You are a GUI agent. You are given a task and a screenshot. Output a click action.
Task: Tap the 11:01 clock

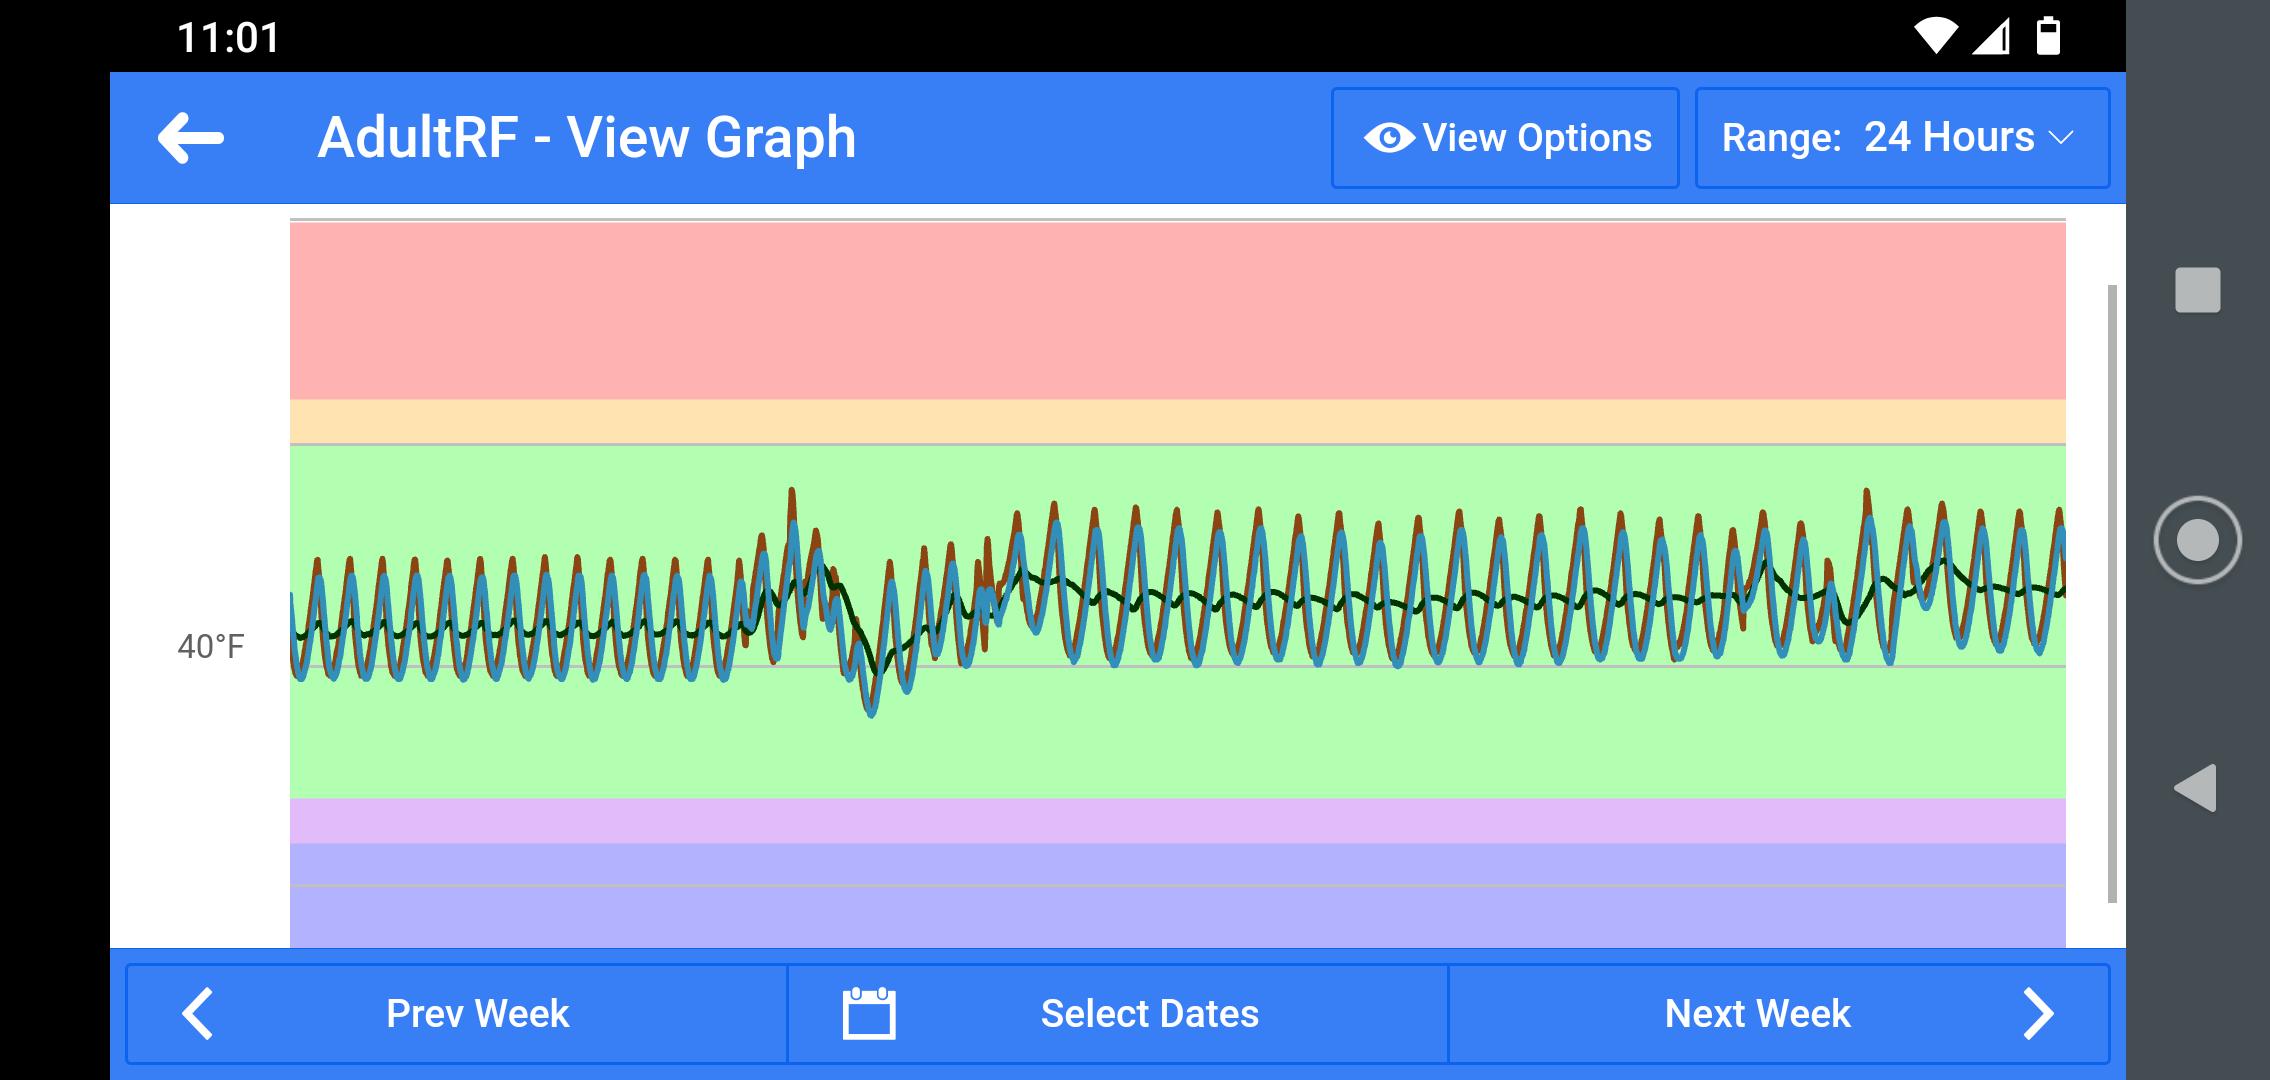tap(228, 38)
